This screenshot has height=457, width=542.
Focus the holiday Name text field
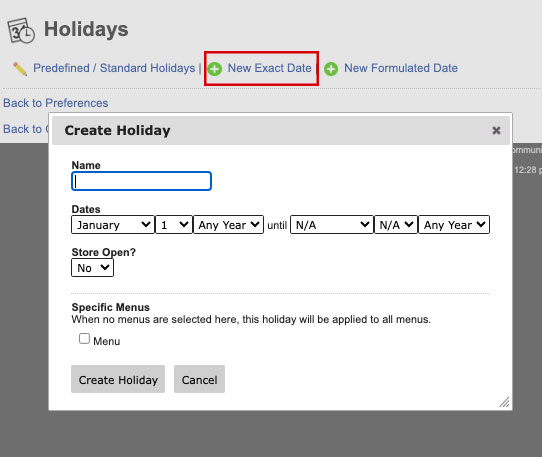tap(141, 181)
